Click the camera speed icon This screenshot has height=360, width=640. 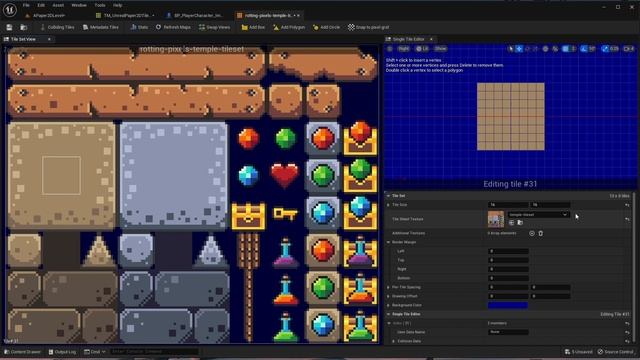pos(629,49)
